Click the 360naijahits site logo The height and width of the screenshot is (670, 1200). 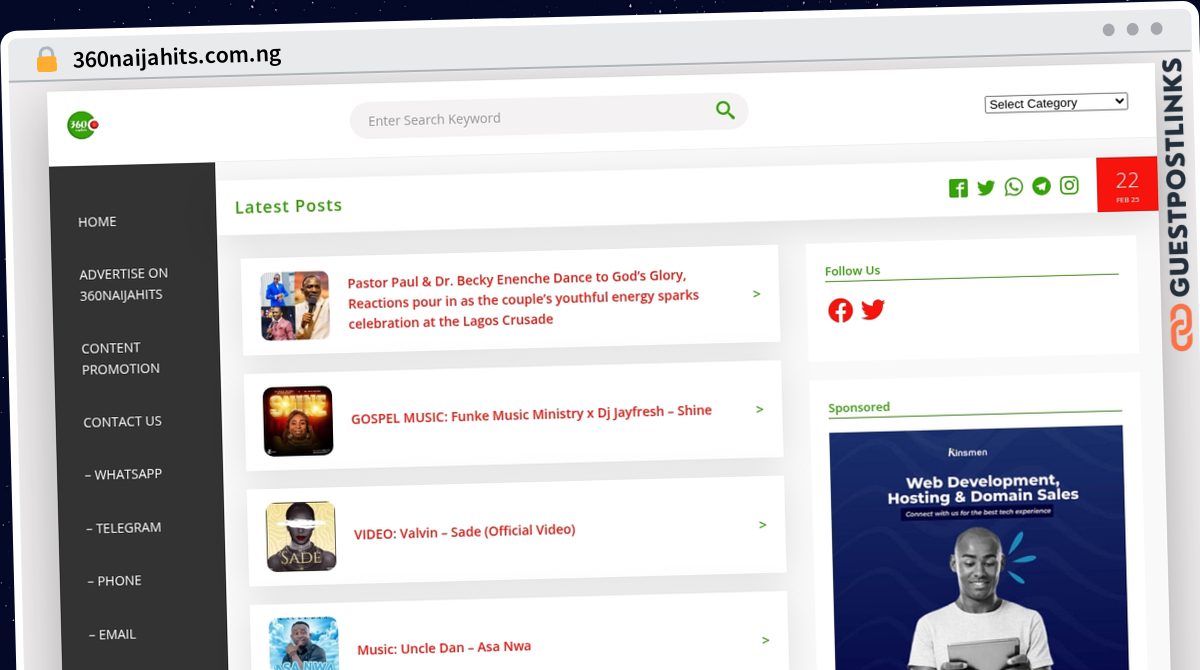[80, 124]
